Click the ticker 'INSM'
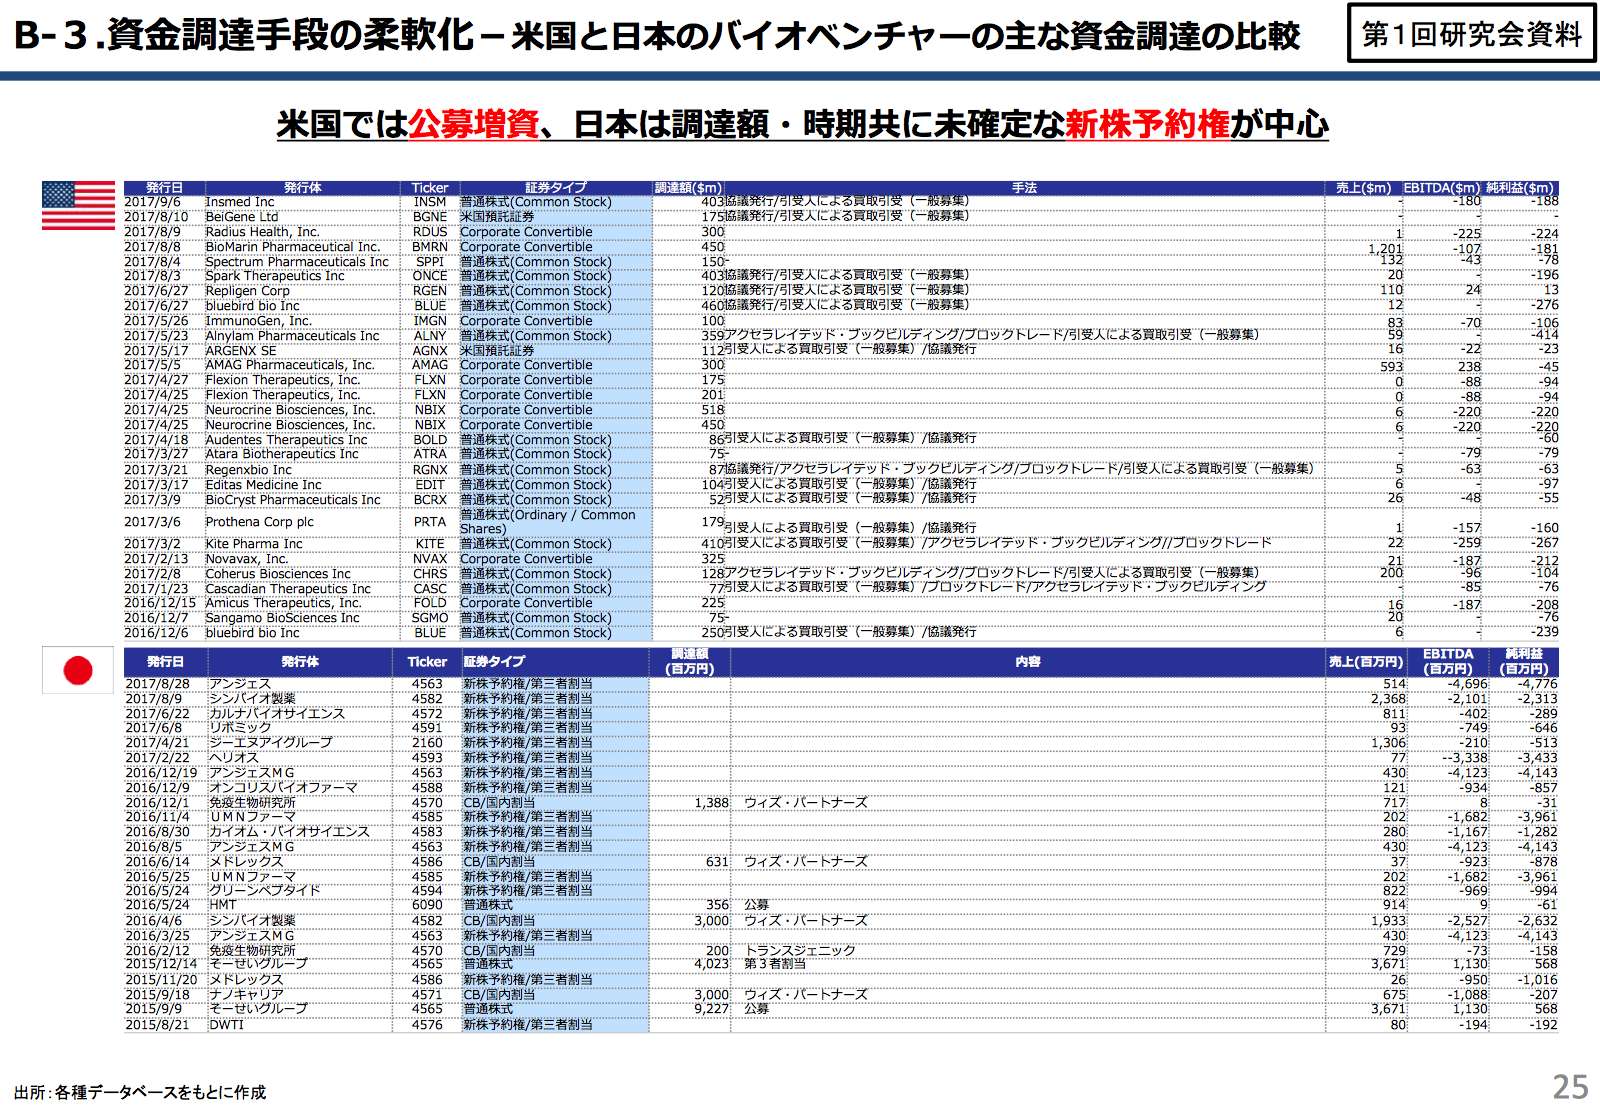The height and width of the screenshot is (1108, 1600). (430, 202)
